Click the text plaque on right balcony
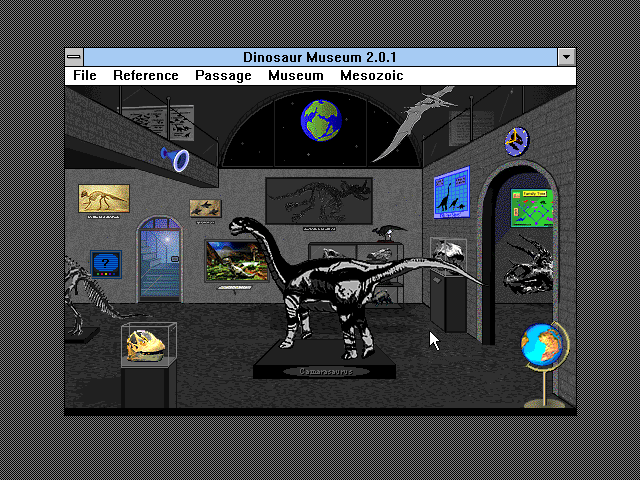The image size is (640, 480). (x=469, y=128)
